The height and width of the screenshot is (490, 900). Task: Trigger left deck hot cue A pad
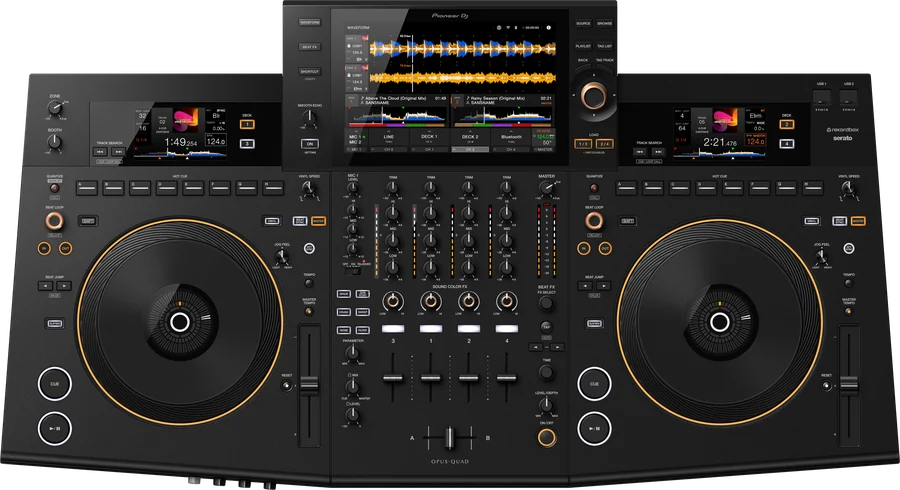coord(87,188)
